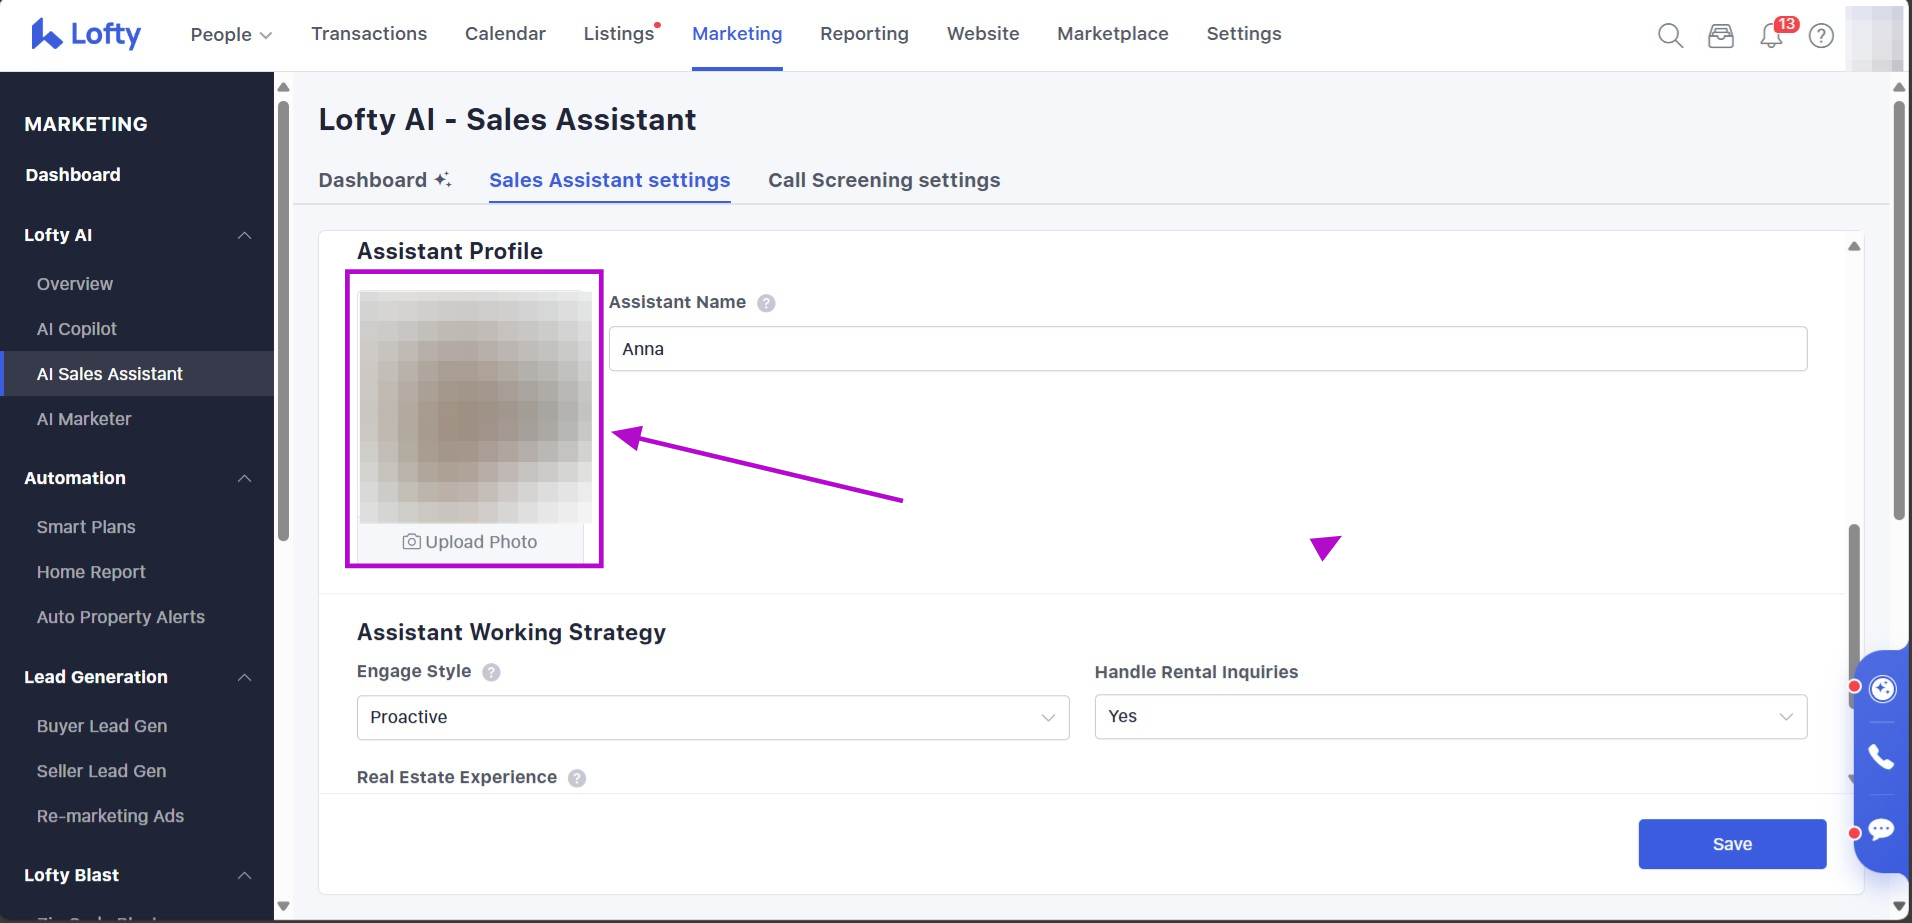Open the sidebar Dashboard link
Image resolution: width=1912 pixels, height=923 pixels.
point(73,175)
